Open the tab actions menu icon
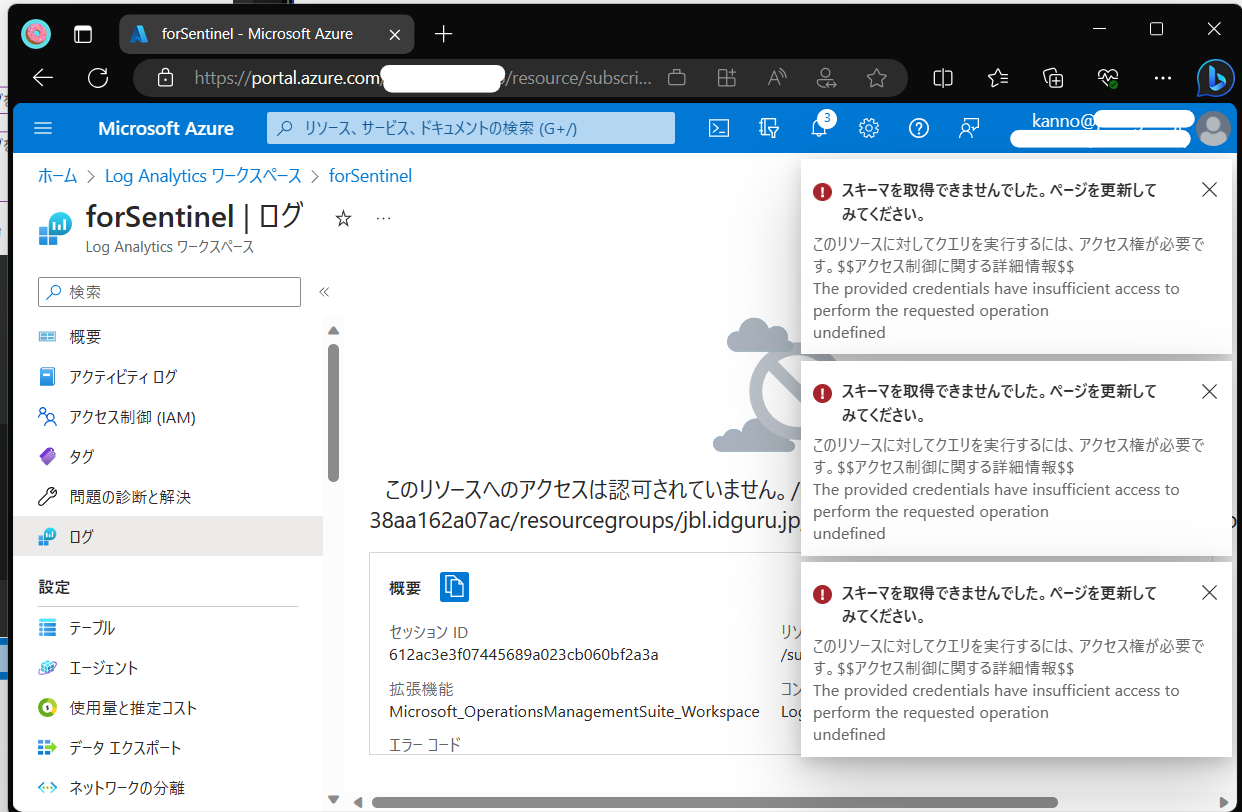The image size is (1242, 812). (83, 34)
